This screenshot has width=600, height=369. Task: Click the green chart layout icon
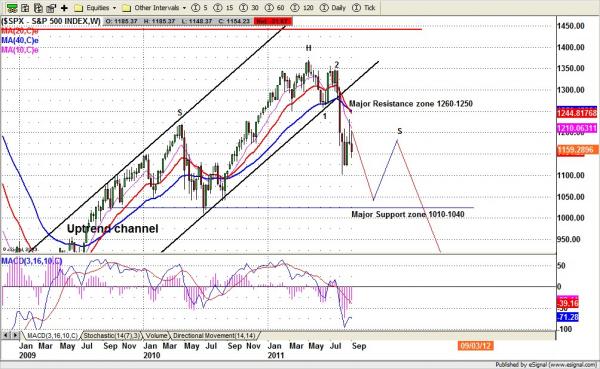coord(12,8)
